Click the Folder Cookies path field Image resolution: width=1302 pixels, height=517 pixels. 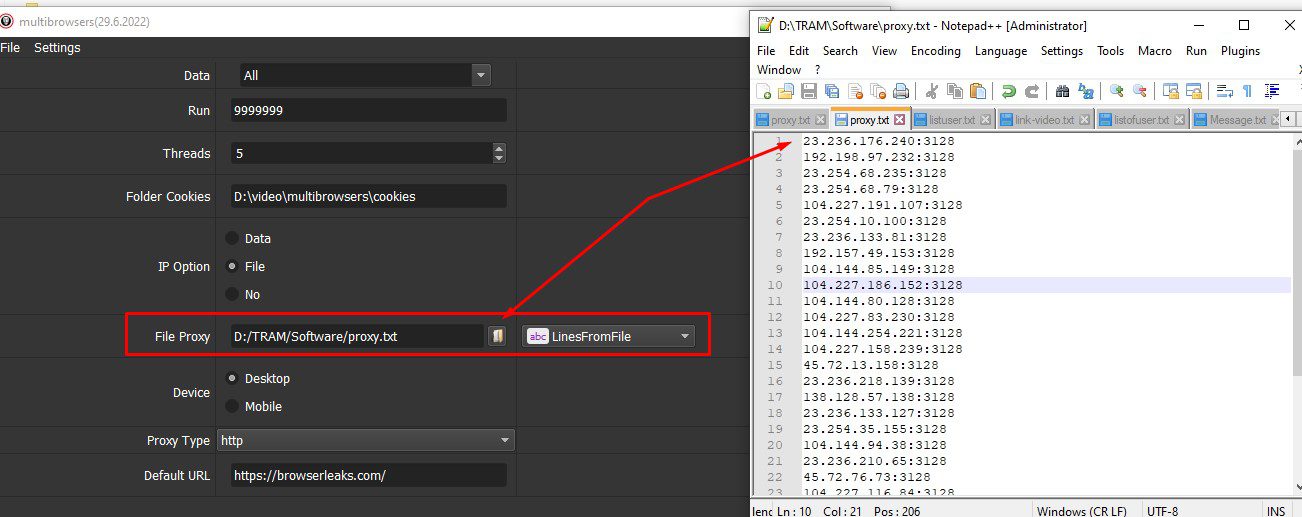pyautogui.click(x=369, y=196)
